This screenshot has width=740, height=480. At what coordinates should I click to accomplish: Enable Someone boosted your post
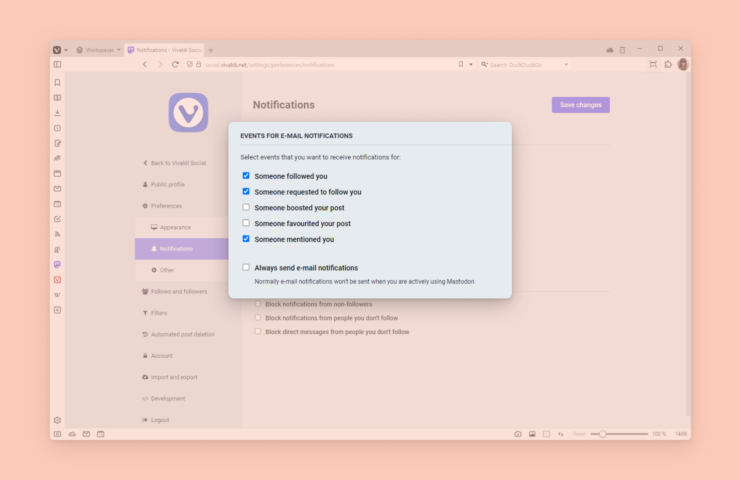tap(246, 207)
